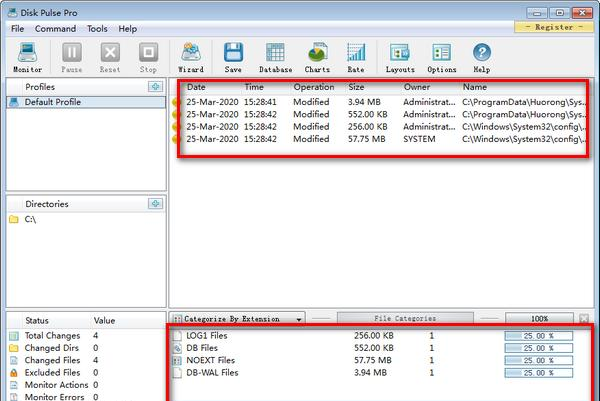The image size is (600, 401).
Task: Click the NOEXT Files category icon
Action: 177,360
